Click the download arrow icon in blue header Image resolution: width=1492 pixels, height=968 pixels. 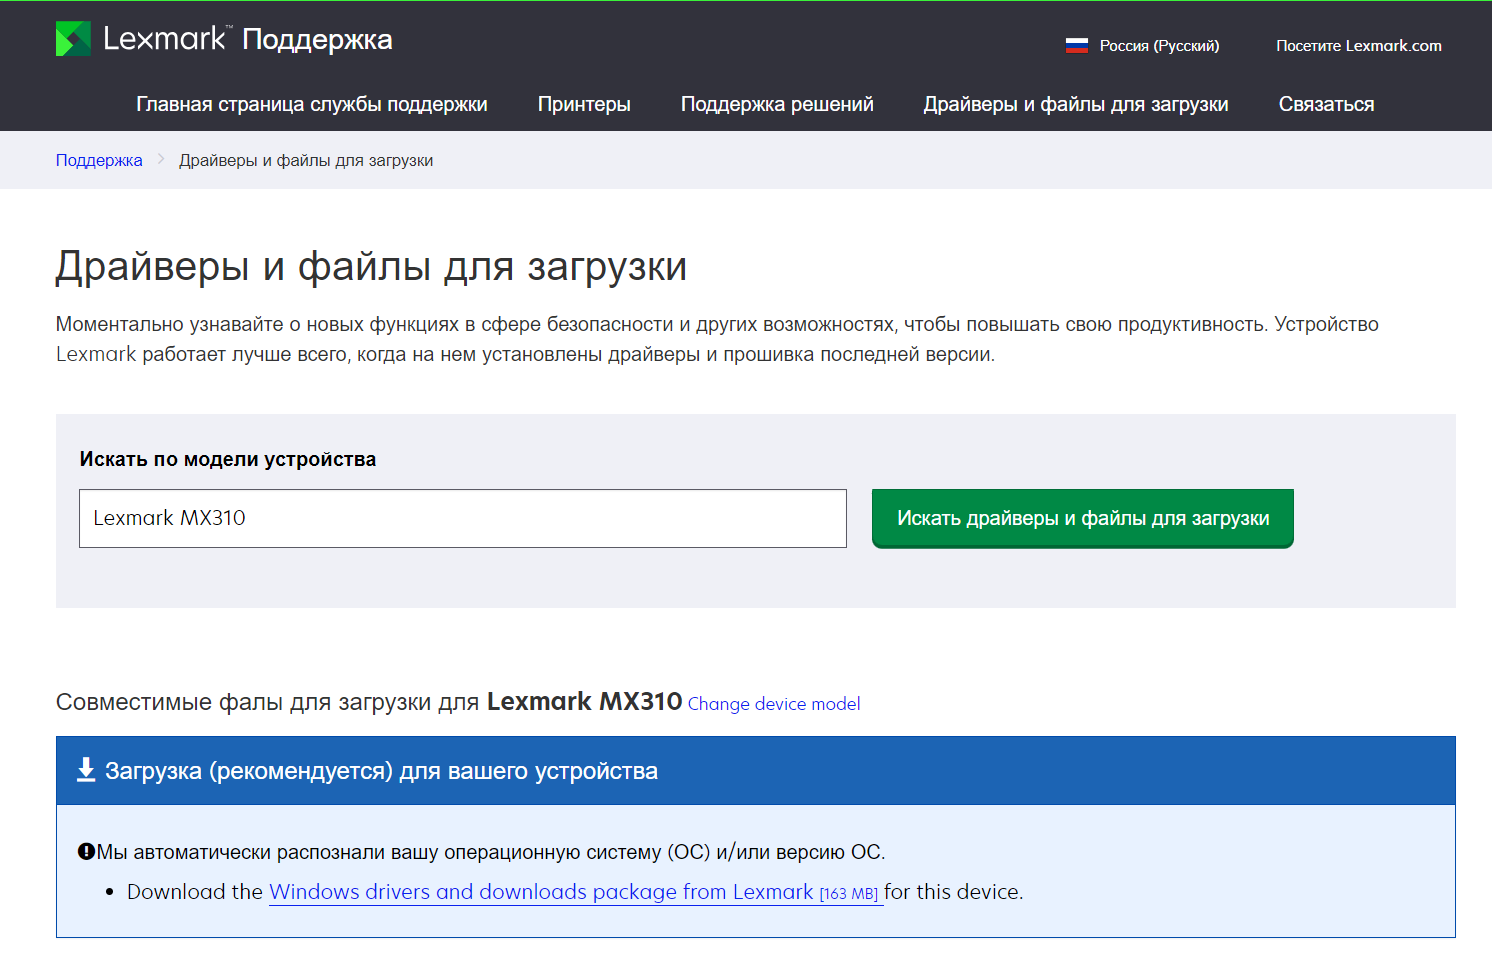(x=86, y=770)
